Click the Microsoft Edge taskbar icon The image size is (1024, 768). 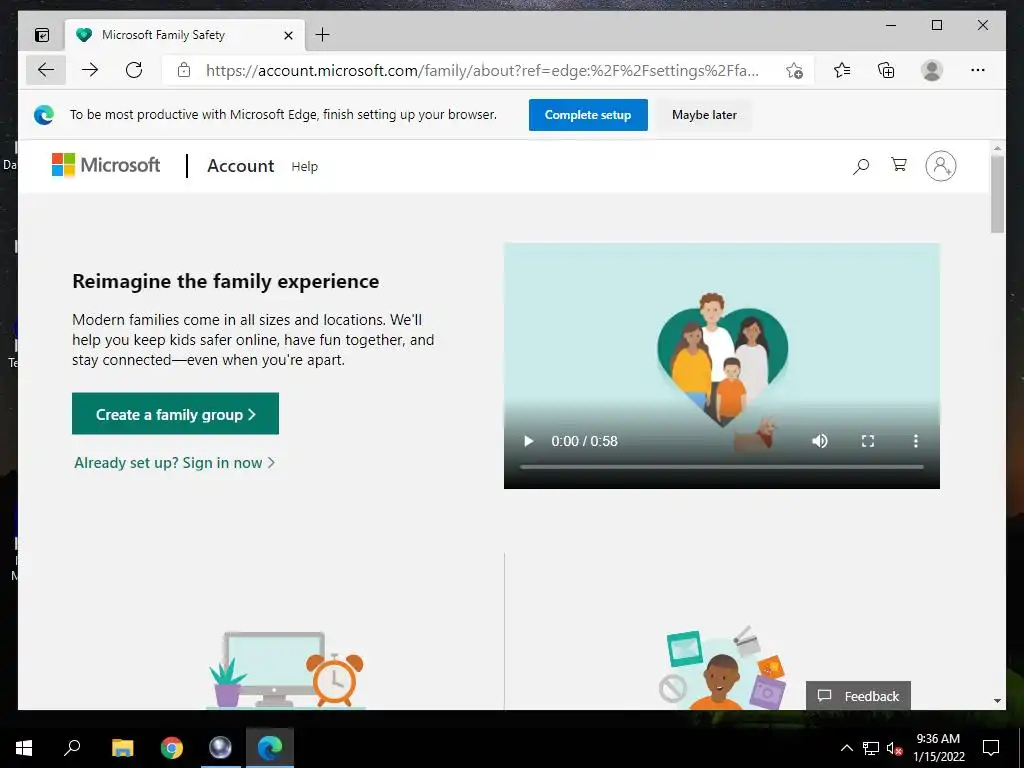click(270, 748)
